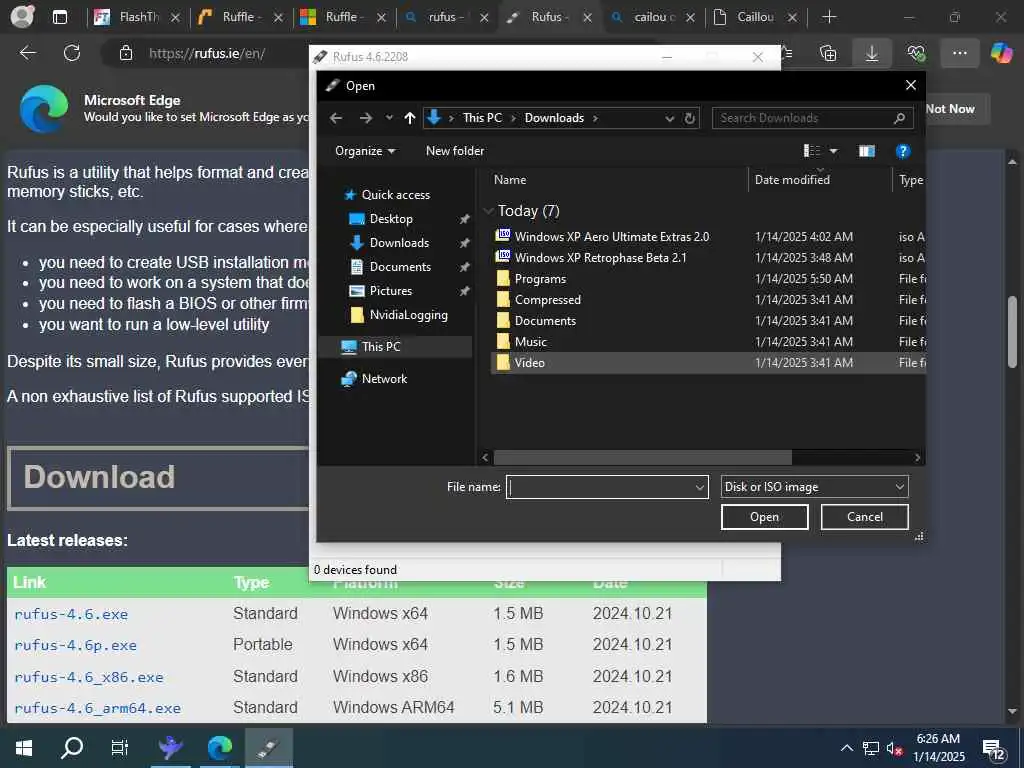
Task: Select the Programs folder
Action: click(x=539, y=279)
